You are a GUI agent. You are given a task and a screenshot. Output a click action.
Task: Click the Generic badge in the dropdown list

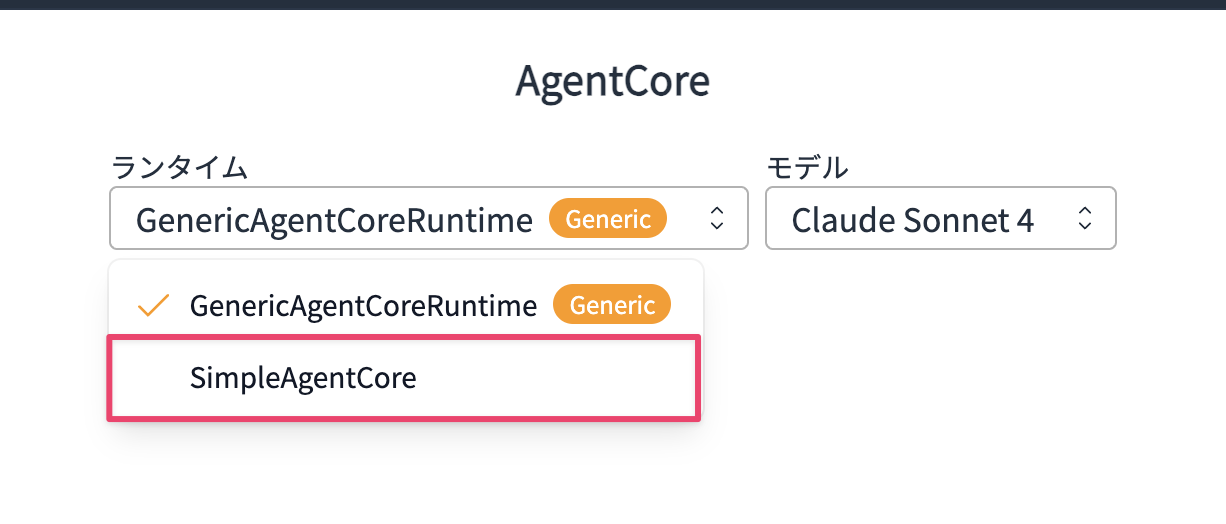612,305
